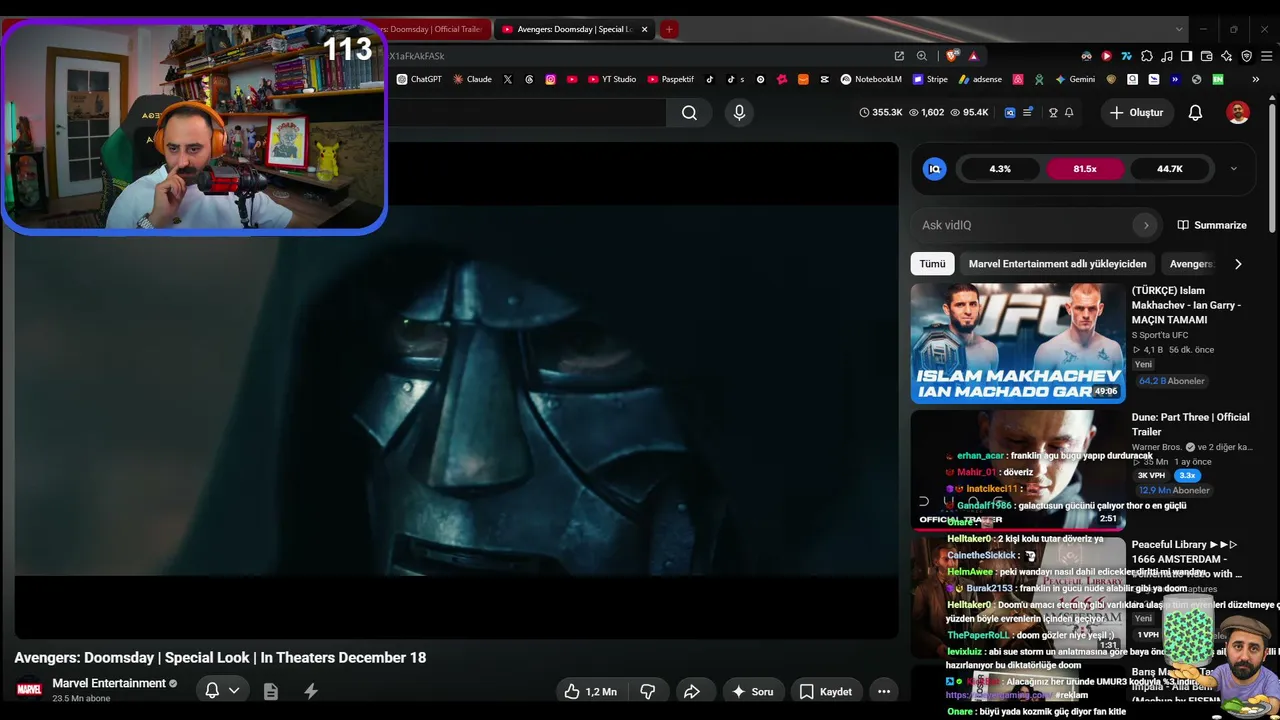Click the (TÜRKÇE) Islam Makhachev video title

pos(1187,305)
